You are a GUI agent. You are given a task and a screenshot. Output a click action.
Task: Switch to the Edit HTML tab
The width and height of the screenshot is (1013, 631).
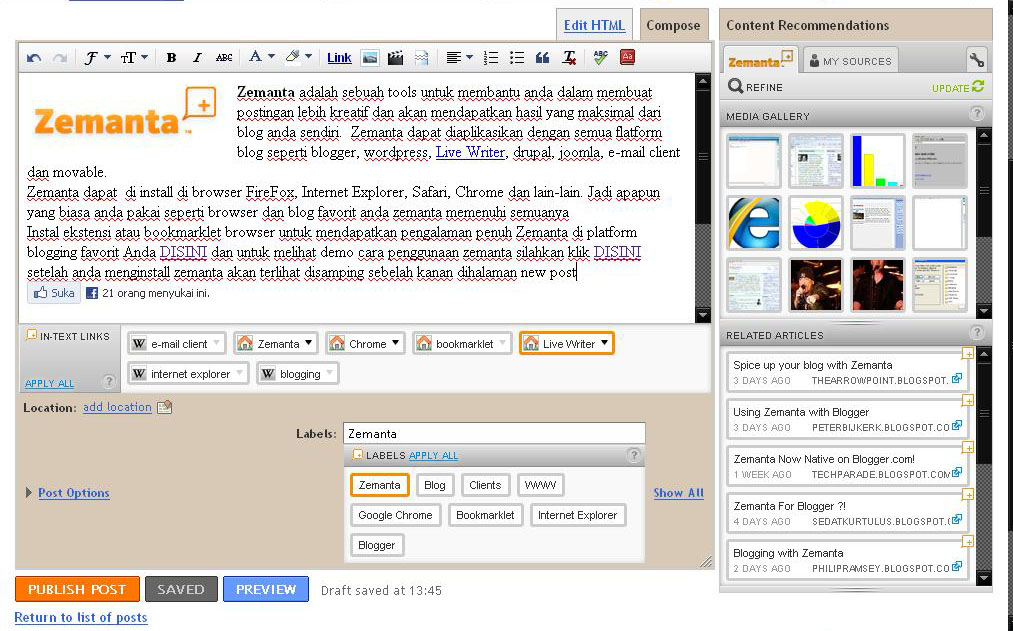point(594,25)
